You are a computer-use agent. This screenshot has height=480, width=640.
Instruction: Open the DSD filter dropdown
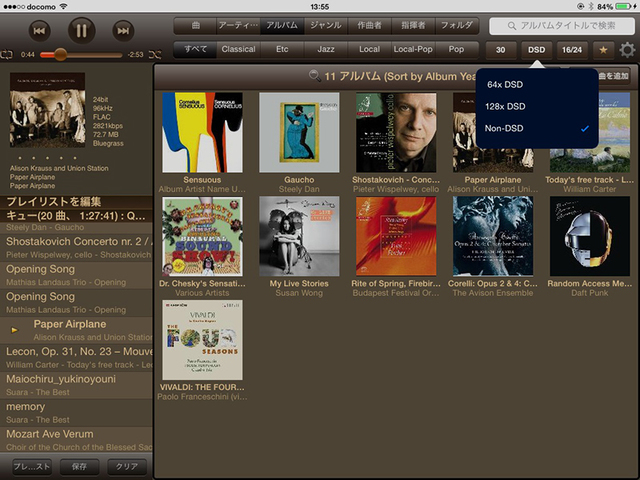536,49
